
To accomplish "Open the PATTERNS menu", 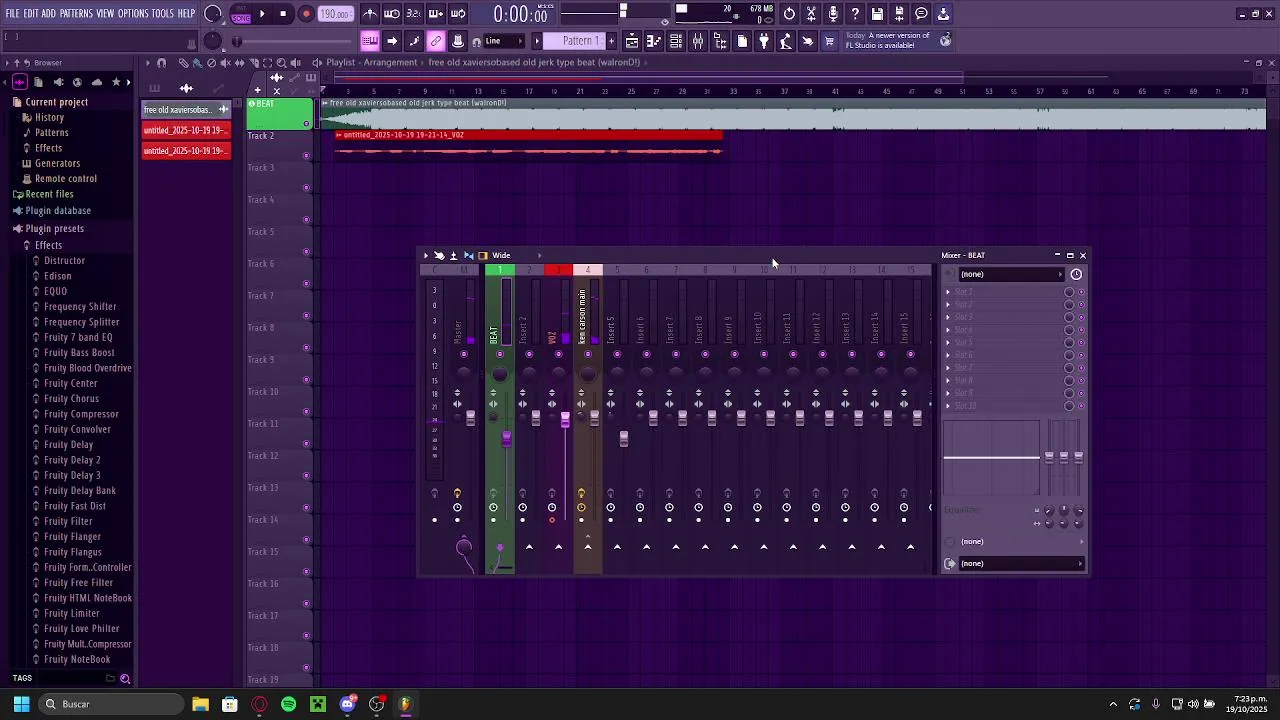I will 76,13.
